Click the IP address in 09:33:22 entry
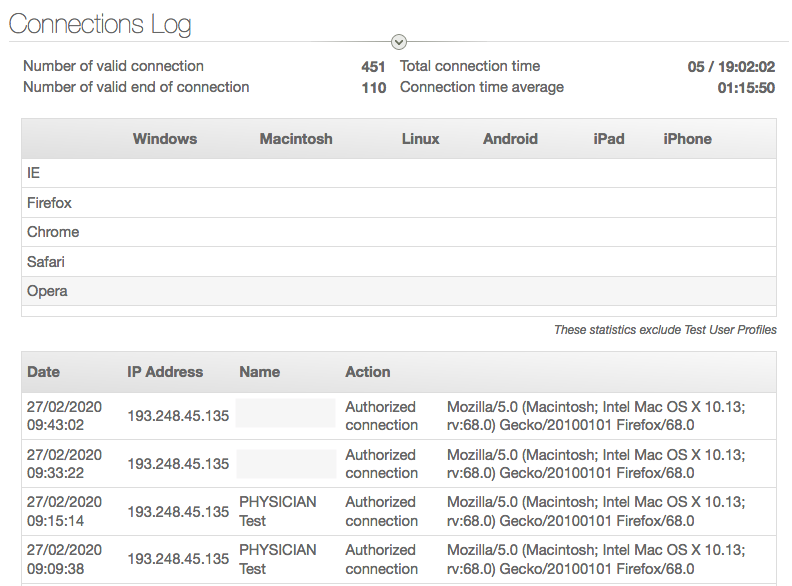 tap(178, 464)
